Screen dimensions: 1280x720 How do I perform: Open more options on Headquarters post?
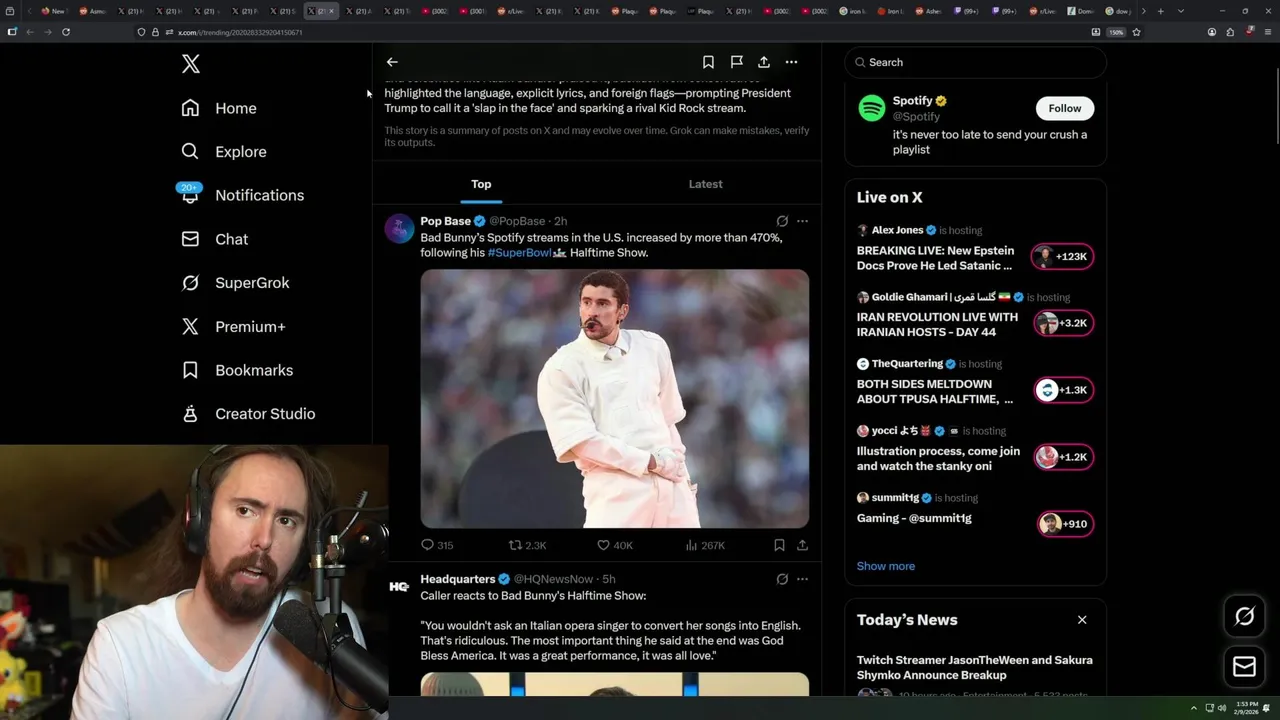802,579
